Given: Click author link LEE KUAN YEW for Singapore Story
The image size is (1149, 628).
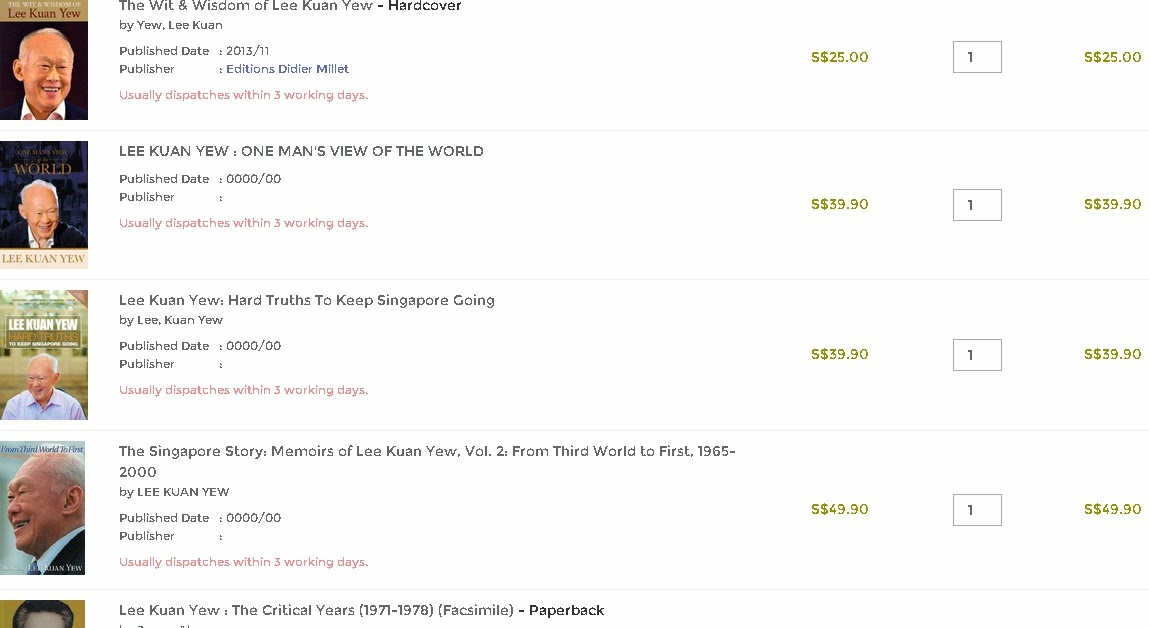Looking at the screenshot, I should (183, 492).
